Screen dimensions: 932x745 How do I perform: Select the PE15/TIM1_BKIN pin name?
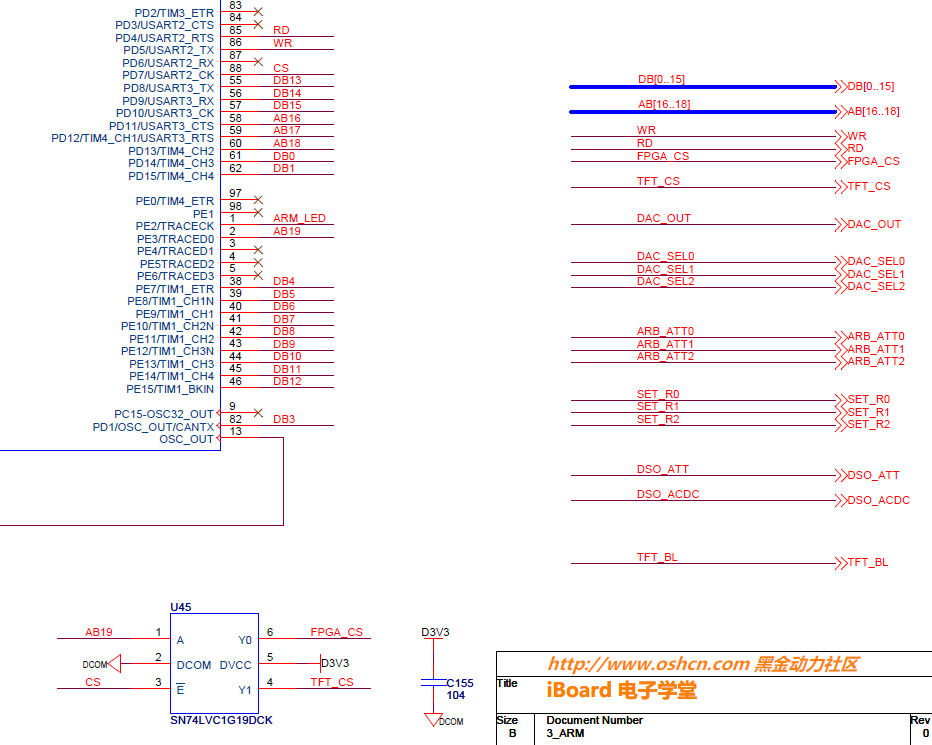point(170,389)
